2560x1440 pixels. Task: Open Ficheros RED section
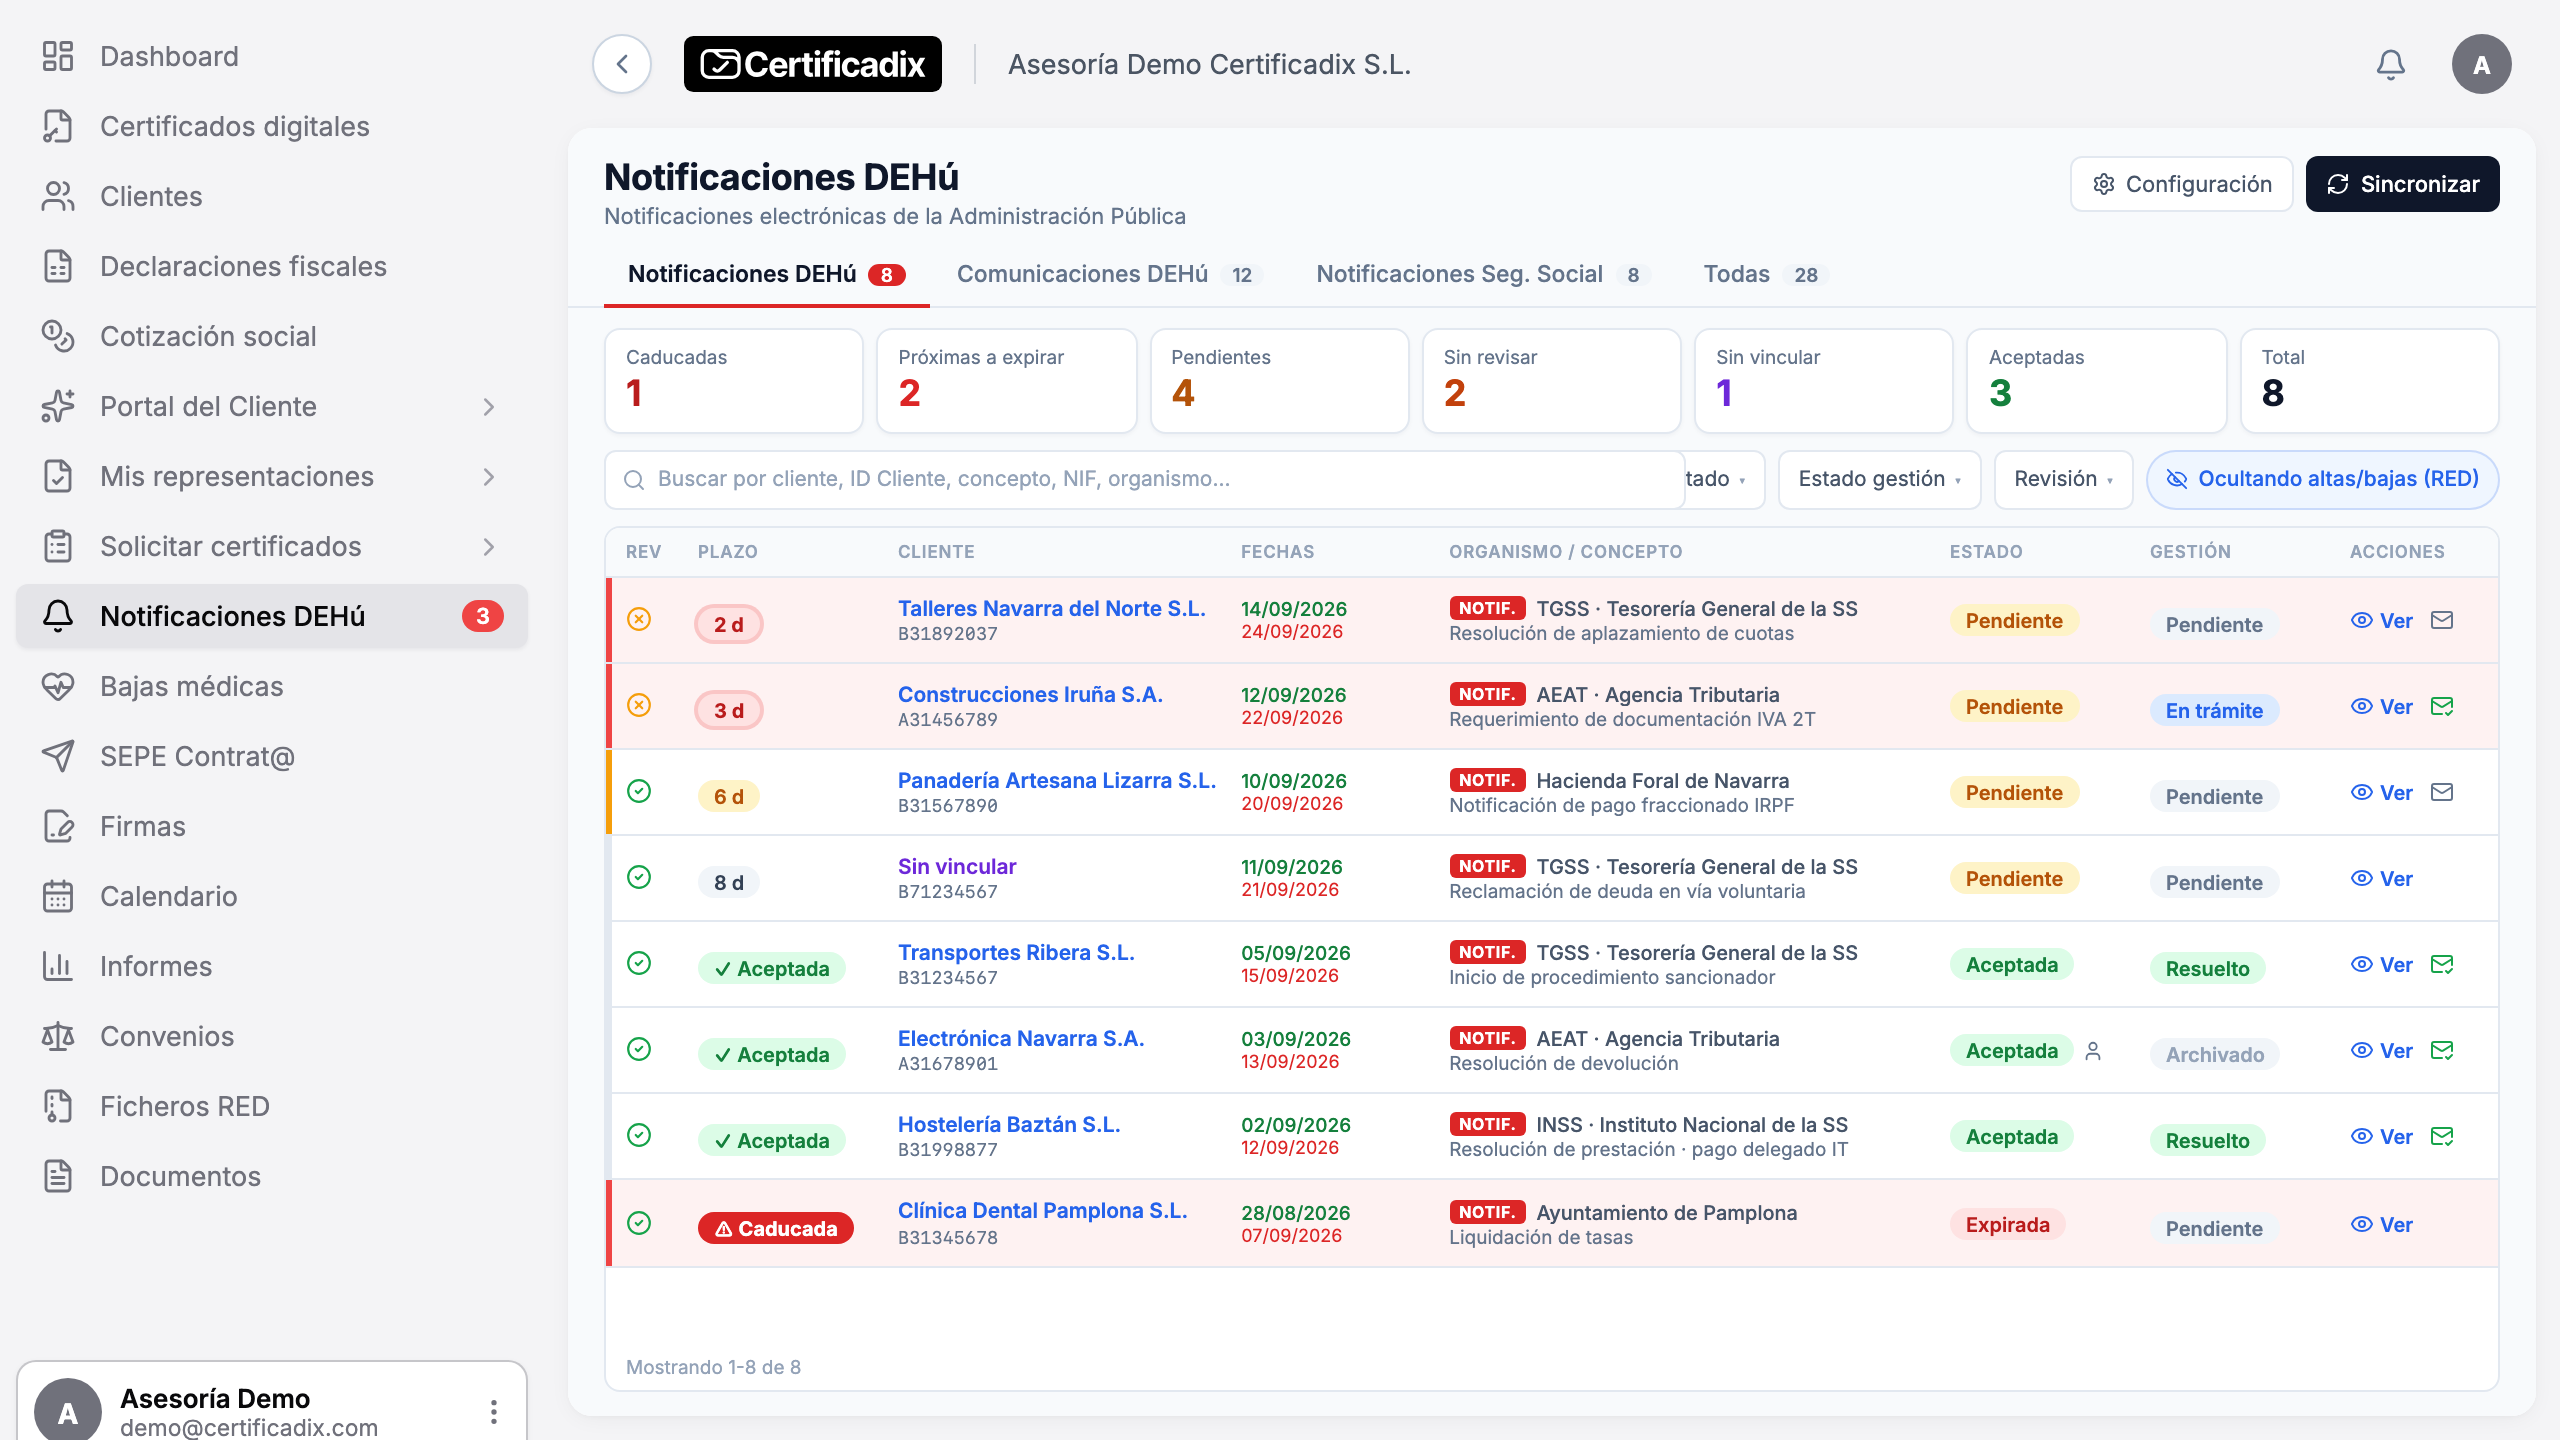(x=272, y=1106)
